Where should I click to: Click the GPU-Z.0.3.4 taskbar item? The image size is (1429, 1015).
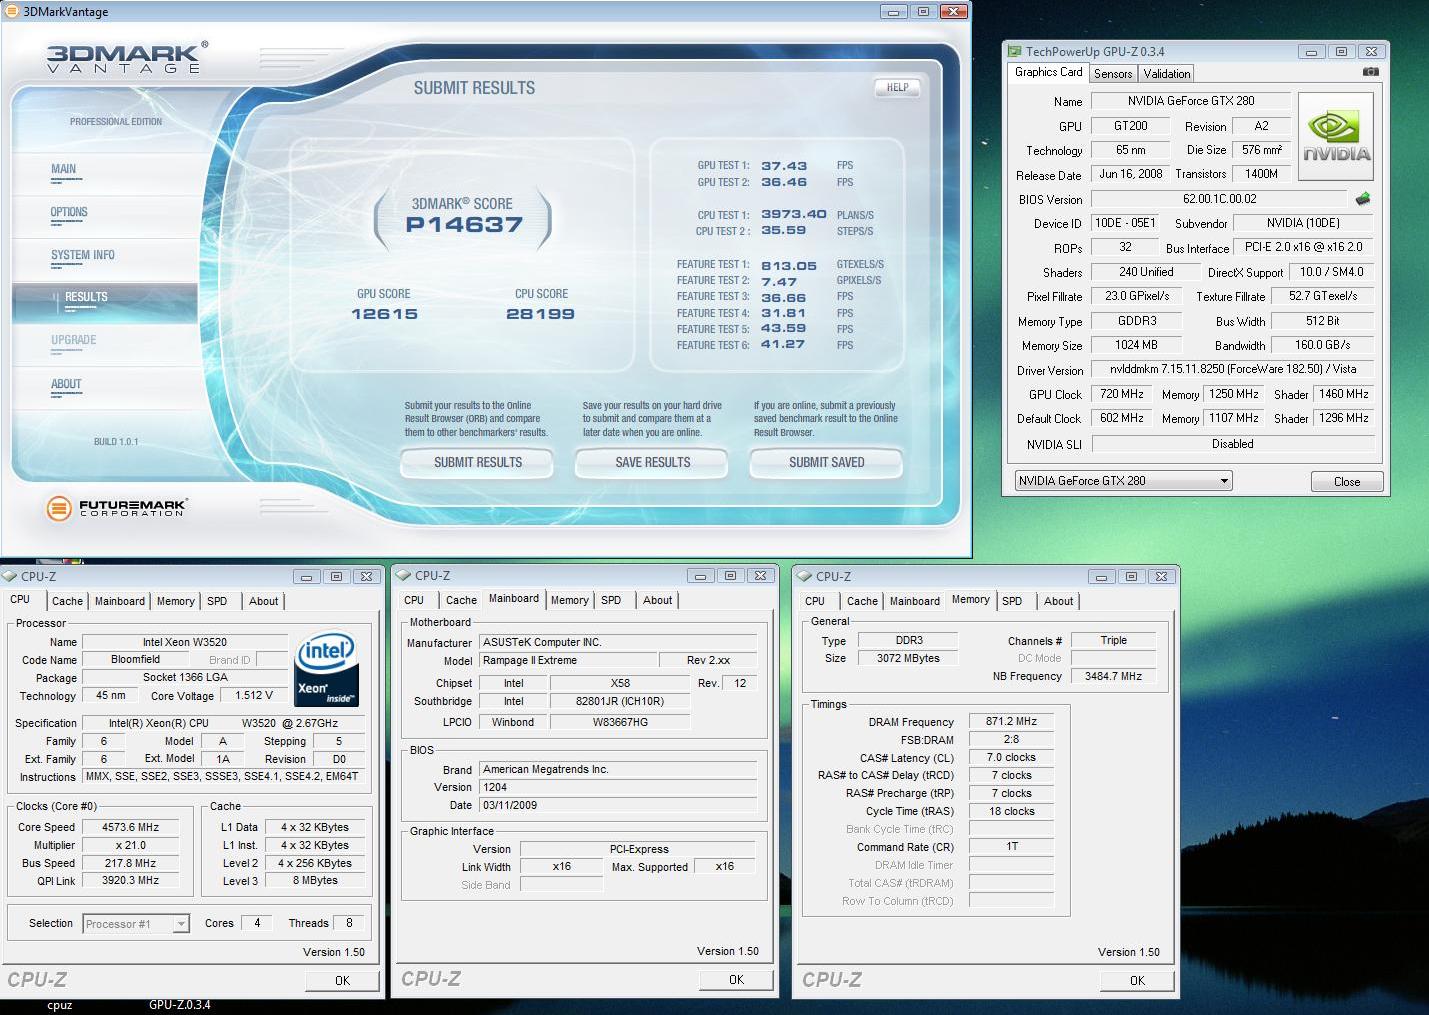click(x=180, y=1005)
